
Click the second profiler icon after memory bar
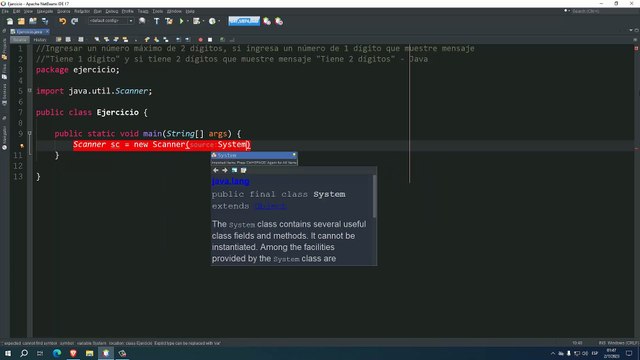[279, 21]
